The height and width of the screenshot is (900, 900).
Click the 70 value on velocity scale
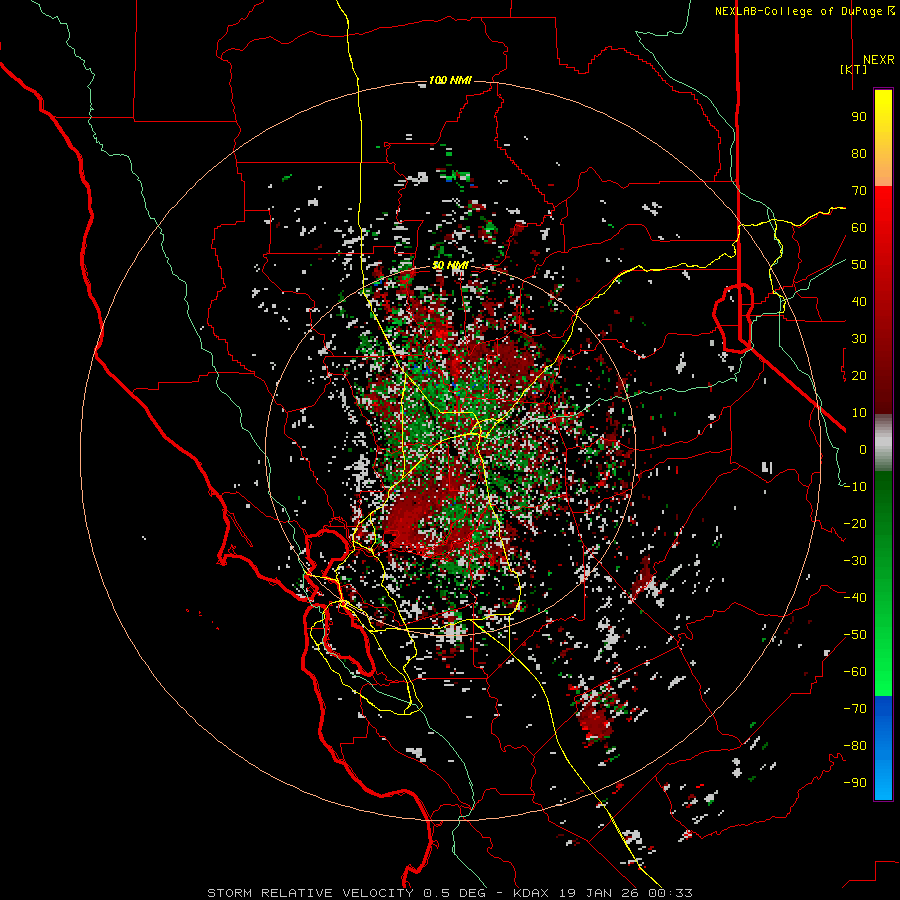pos(859,191)
